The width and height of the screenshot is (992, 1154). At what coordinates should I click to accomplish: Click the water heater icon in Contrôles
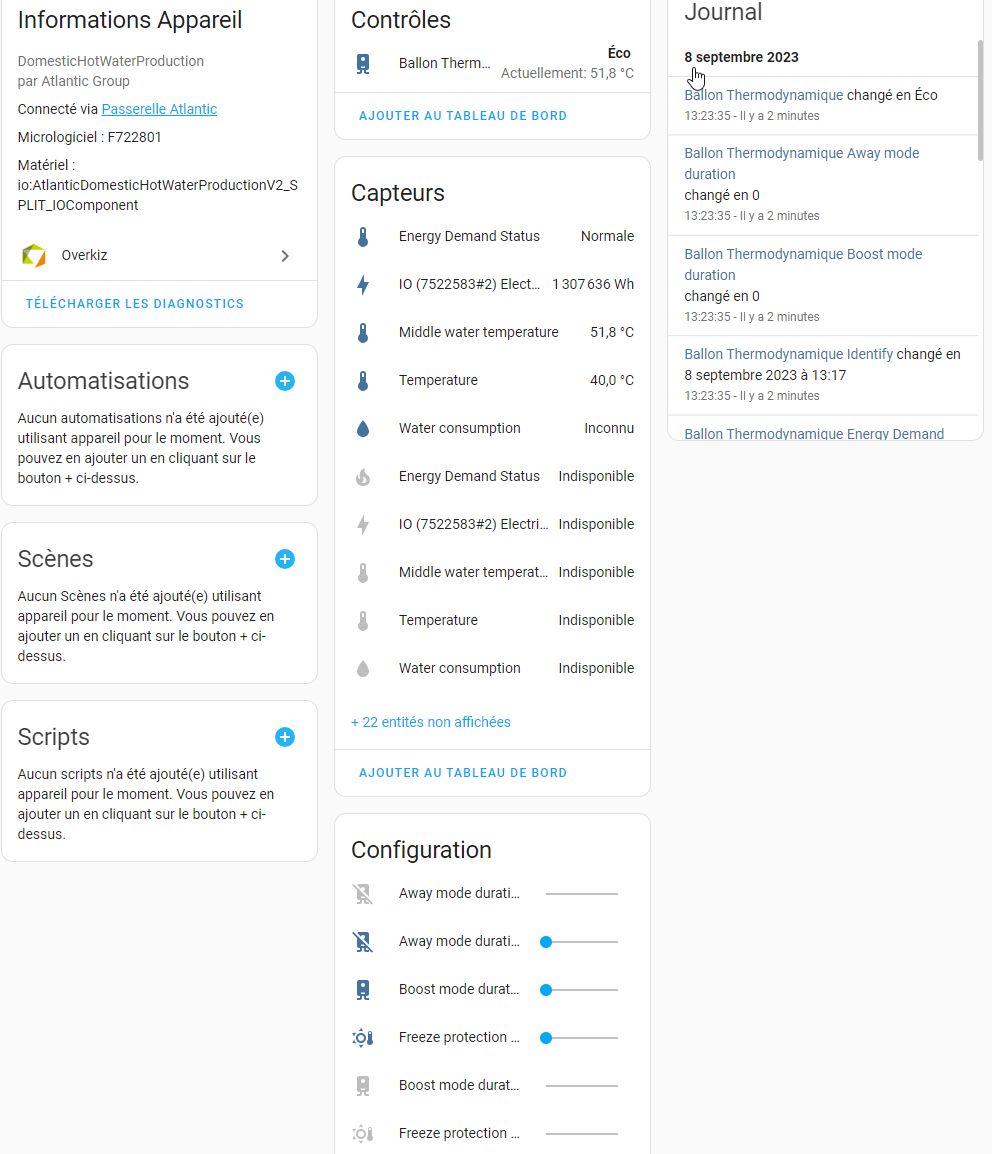(x=363, y=64)
